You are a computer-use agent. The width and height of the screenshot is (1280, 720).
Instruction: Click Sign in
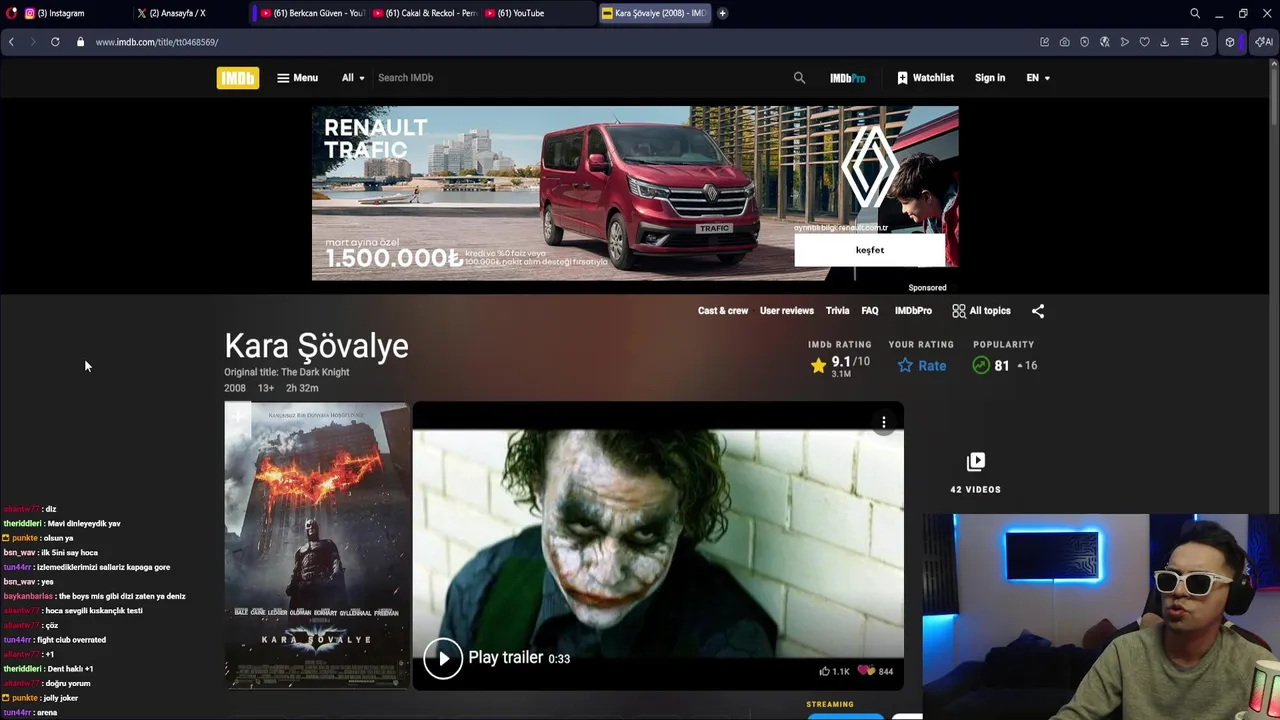pyautogui.click(x=990, y=78)
